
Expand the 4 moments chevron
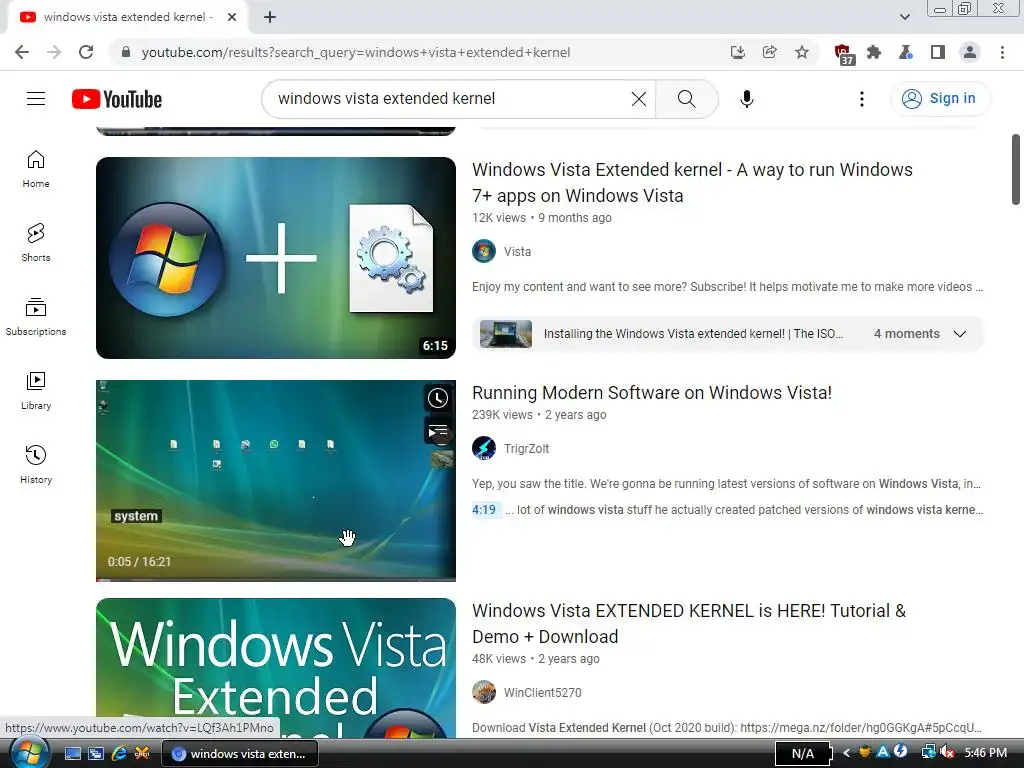[x=959, y=334]
